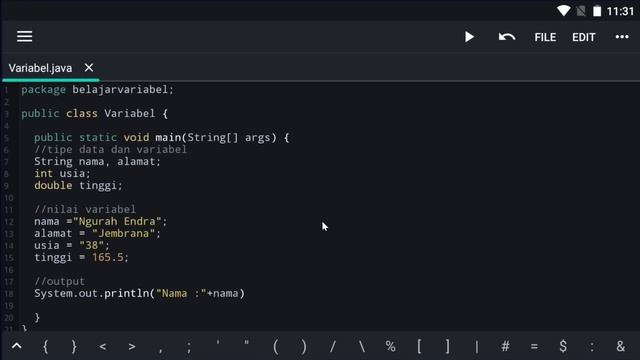Insert dollar sign symbol

[563, 347]
